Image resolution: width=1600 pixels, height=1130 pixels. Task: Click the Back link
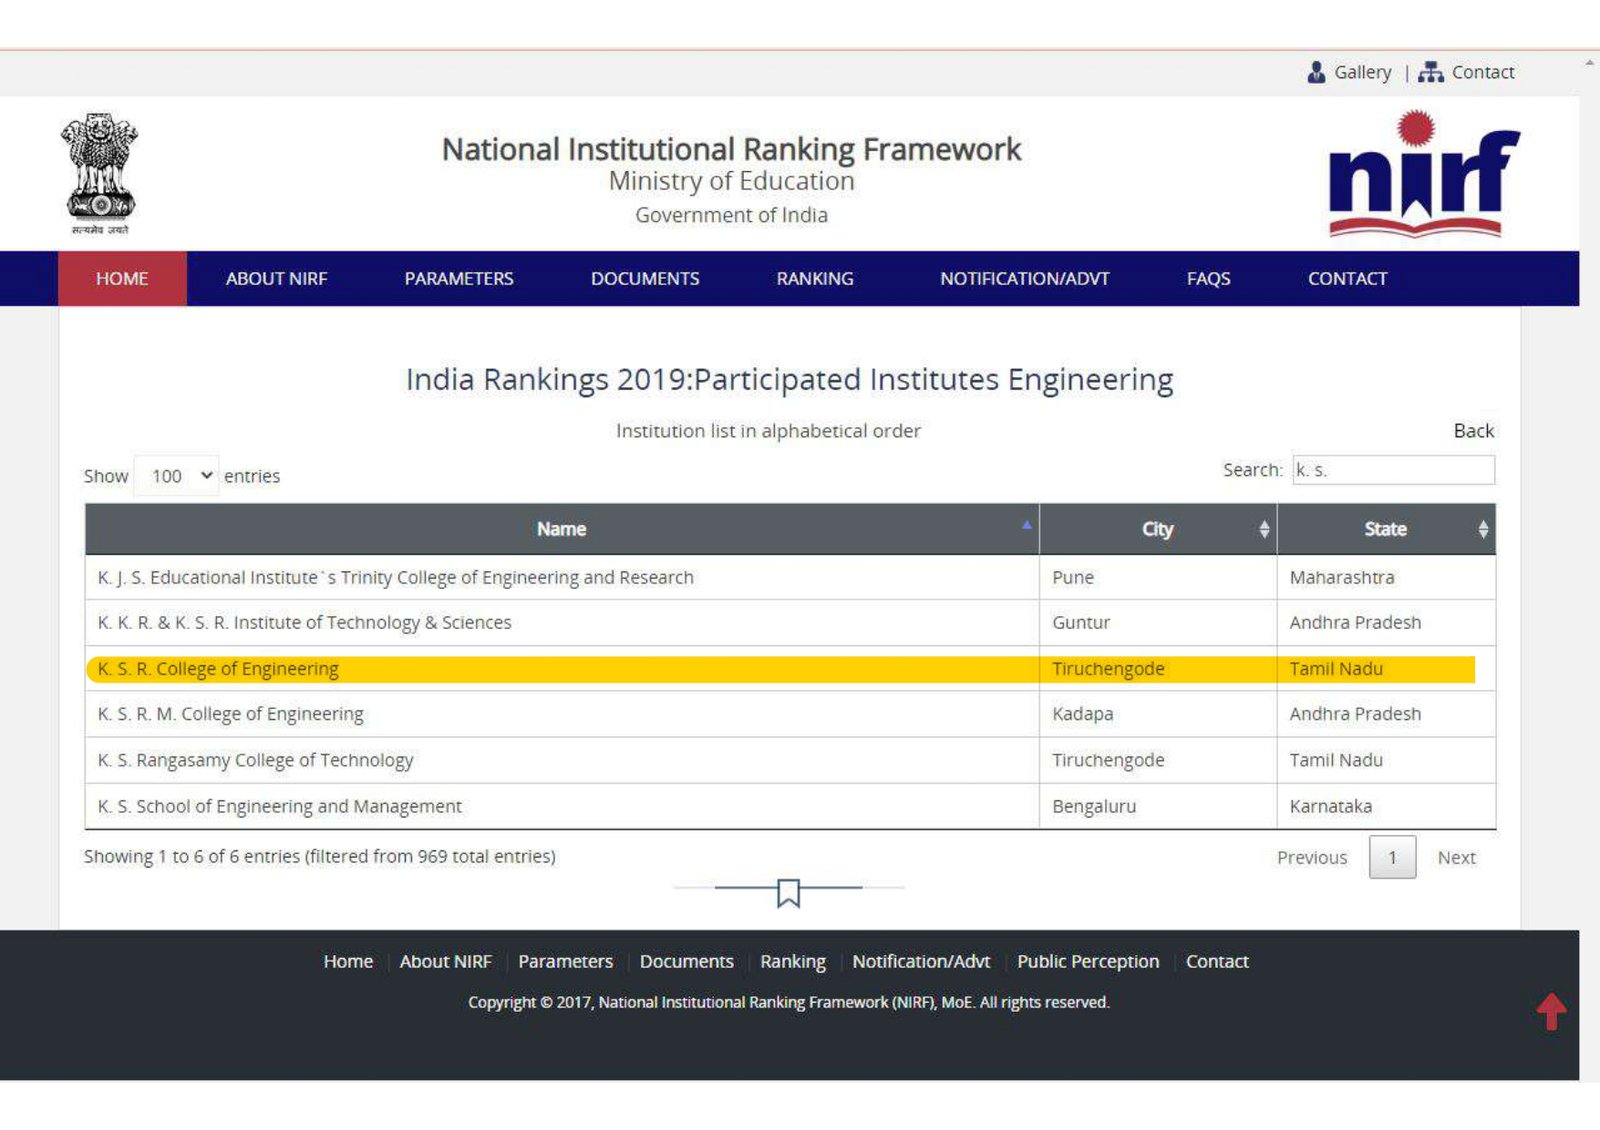[x=1473, y=431]
